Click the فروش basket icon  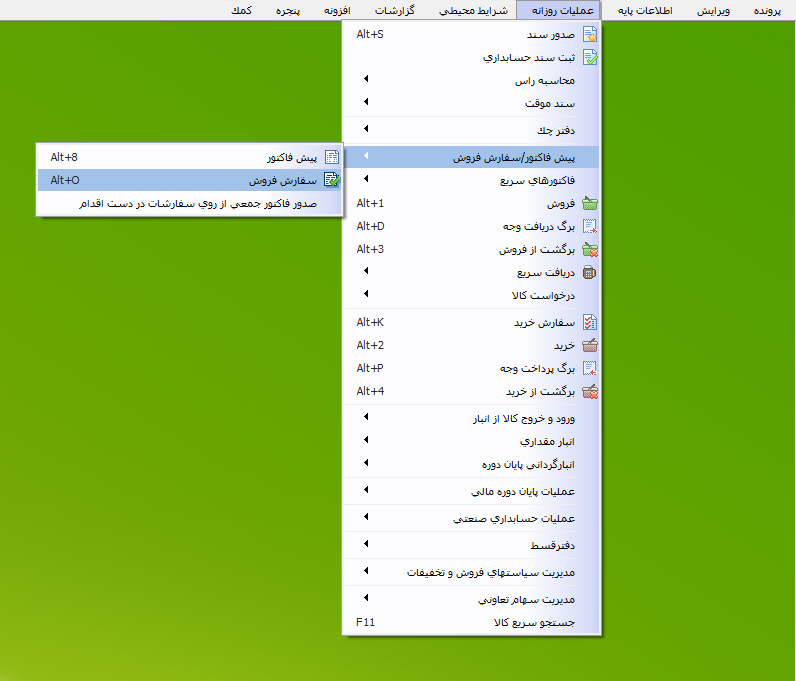[x=590, y=204]
